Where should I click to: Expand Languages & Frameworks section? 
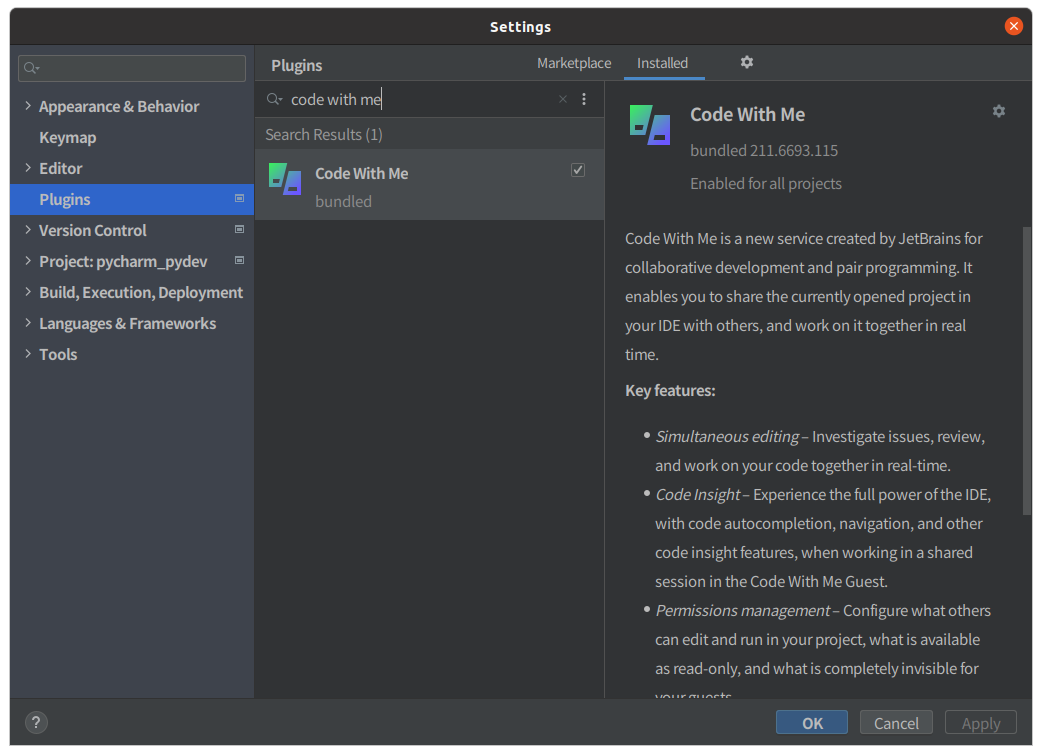coord(28,322)
